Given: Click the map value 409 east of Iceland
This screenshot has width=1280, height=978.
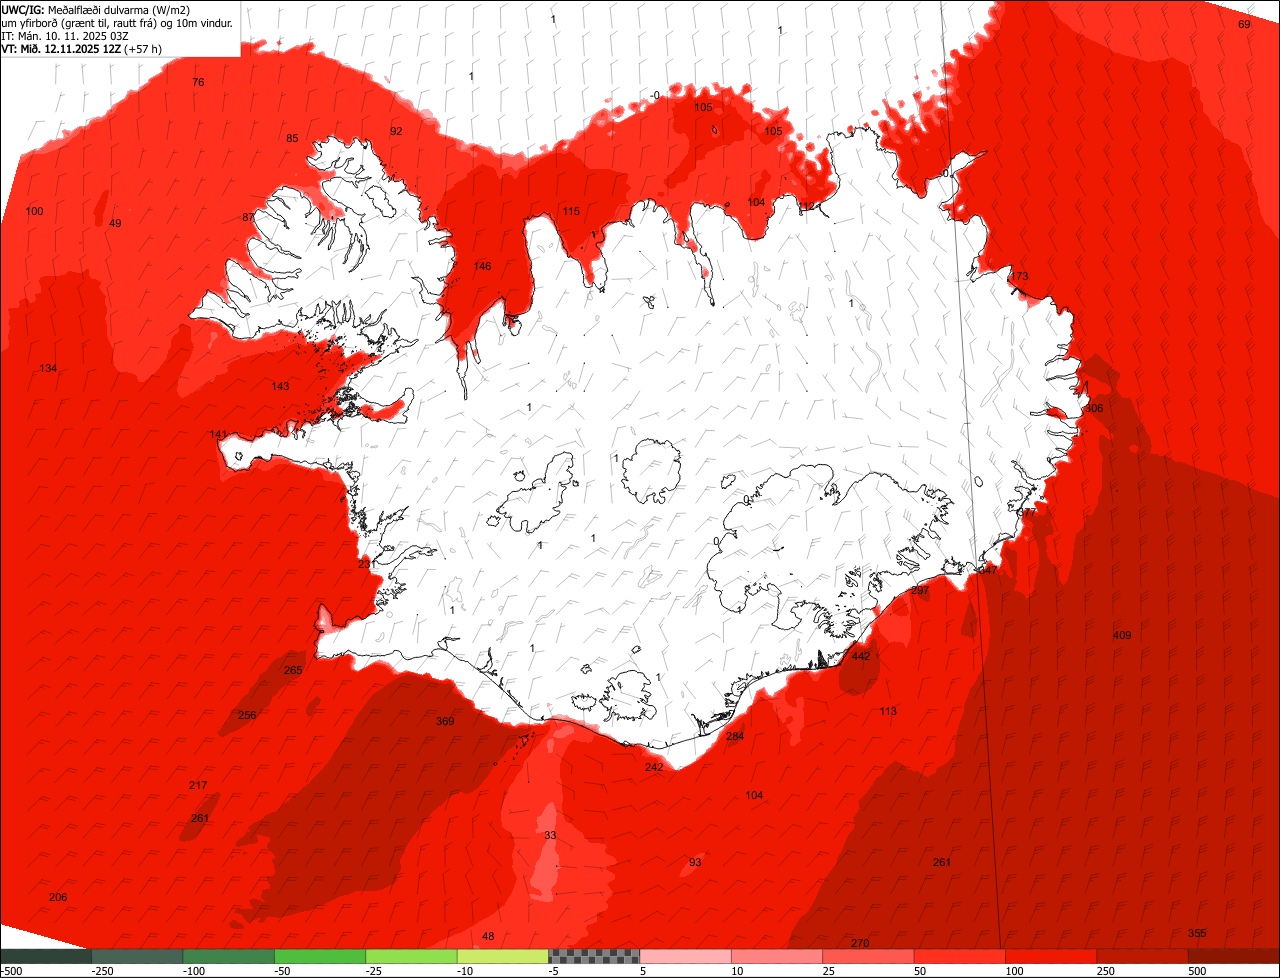Looking at the screenshot, I should point(1122,635).
